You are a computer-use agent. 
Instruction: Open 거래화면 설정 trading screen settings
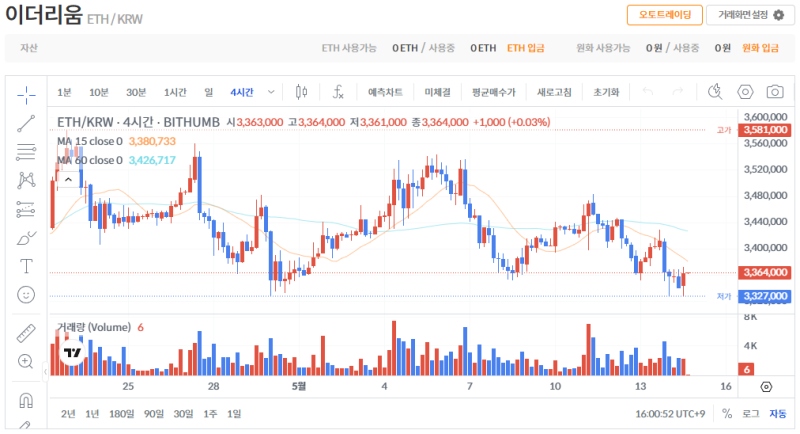point(751,15)
